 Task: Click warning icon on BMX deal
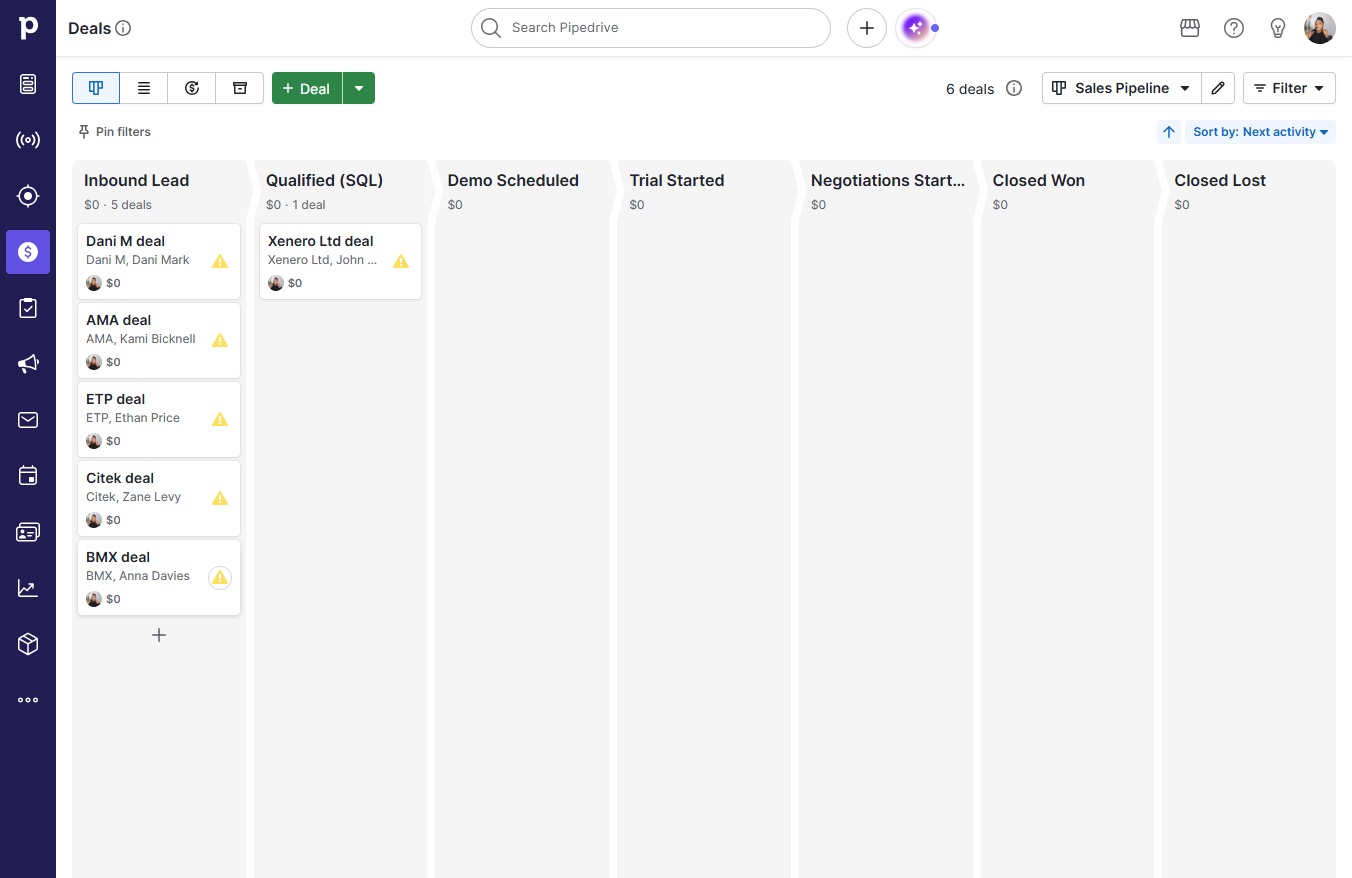click(220, 577)
